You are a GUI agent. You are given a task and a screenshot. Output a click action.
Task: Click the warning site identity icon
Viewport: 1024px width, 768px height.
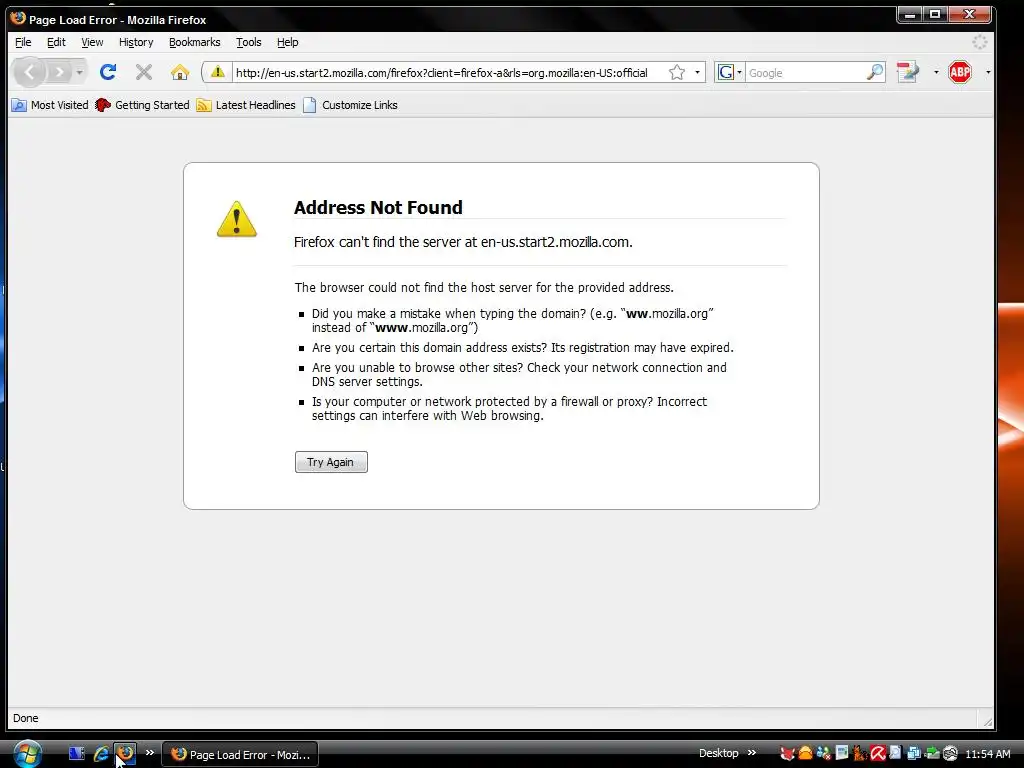[x=217, y=72]
